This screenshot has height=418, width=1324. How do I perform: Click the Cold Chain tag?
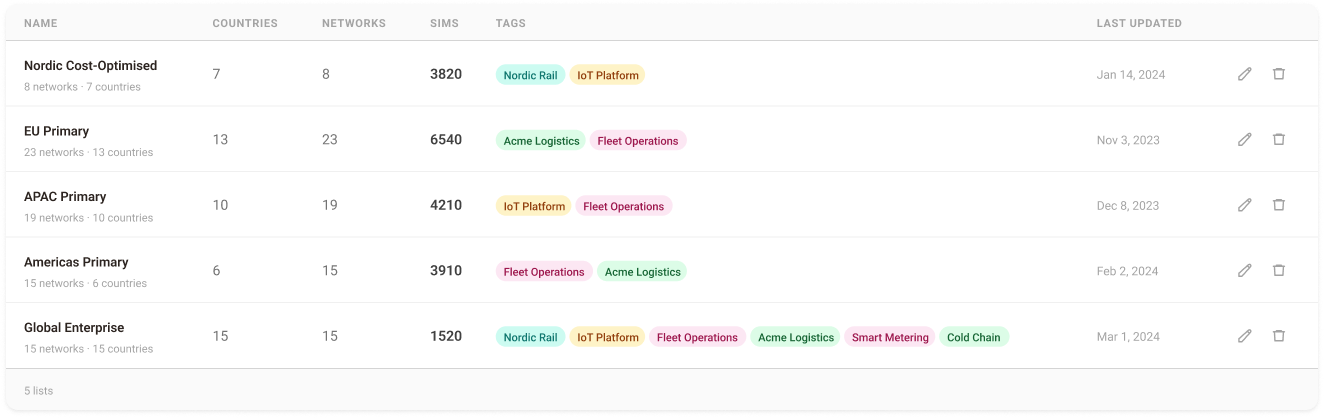pyautogui.click(x=973, y=337)
